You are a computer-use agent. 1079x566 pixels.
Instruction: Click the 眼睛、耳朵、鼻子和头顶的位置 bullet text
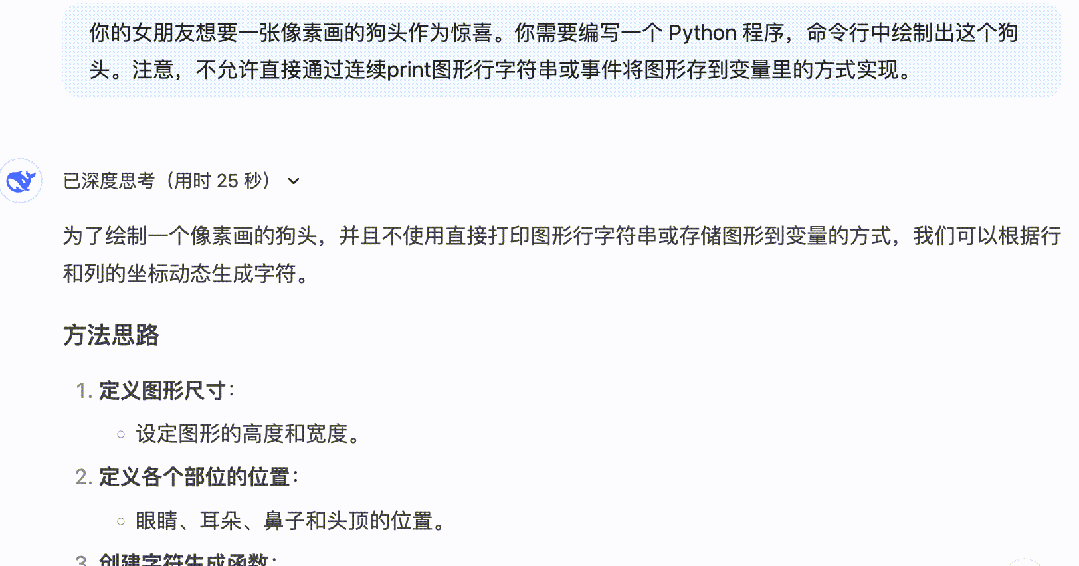(x=290, y=521)
